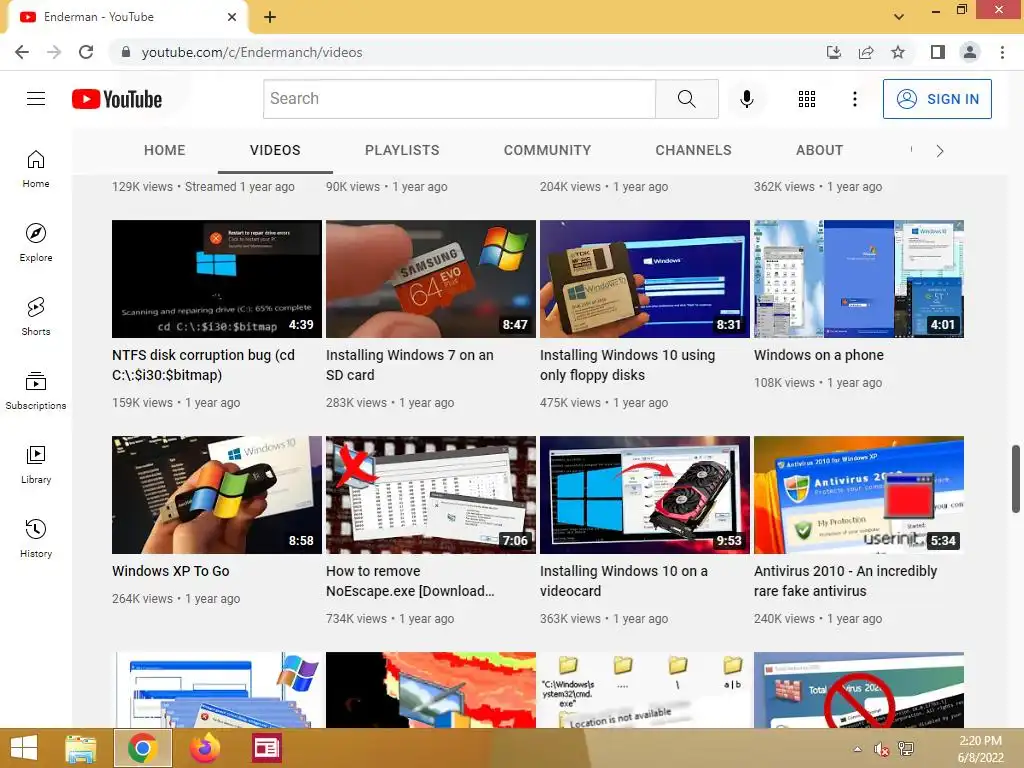Bookmark this page with star icon
The height and width of the screenshot is (768, 1024).
[x=898, y=52]
